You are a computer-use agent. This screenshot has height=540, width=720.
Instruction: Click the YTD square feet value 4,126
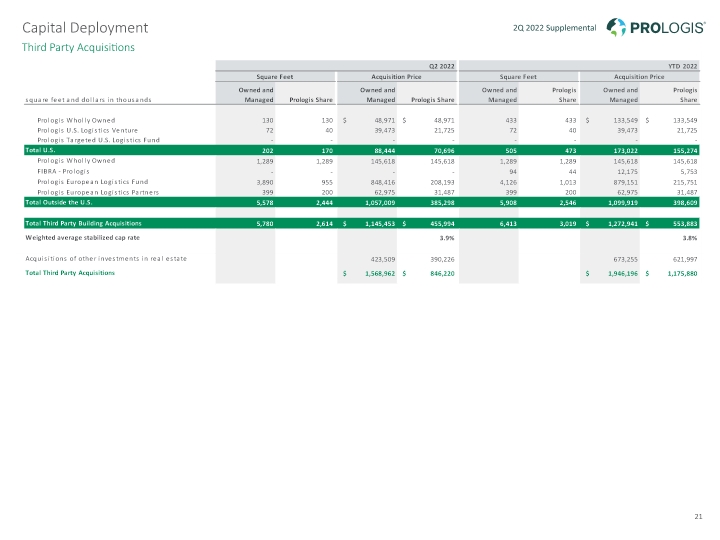[508, 182]
